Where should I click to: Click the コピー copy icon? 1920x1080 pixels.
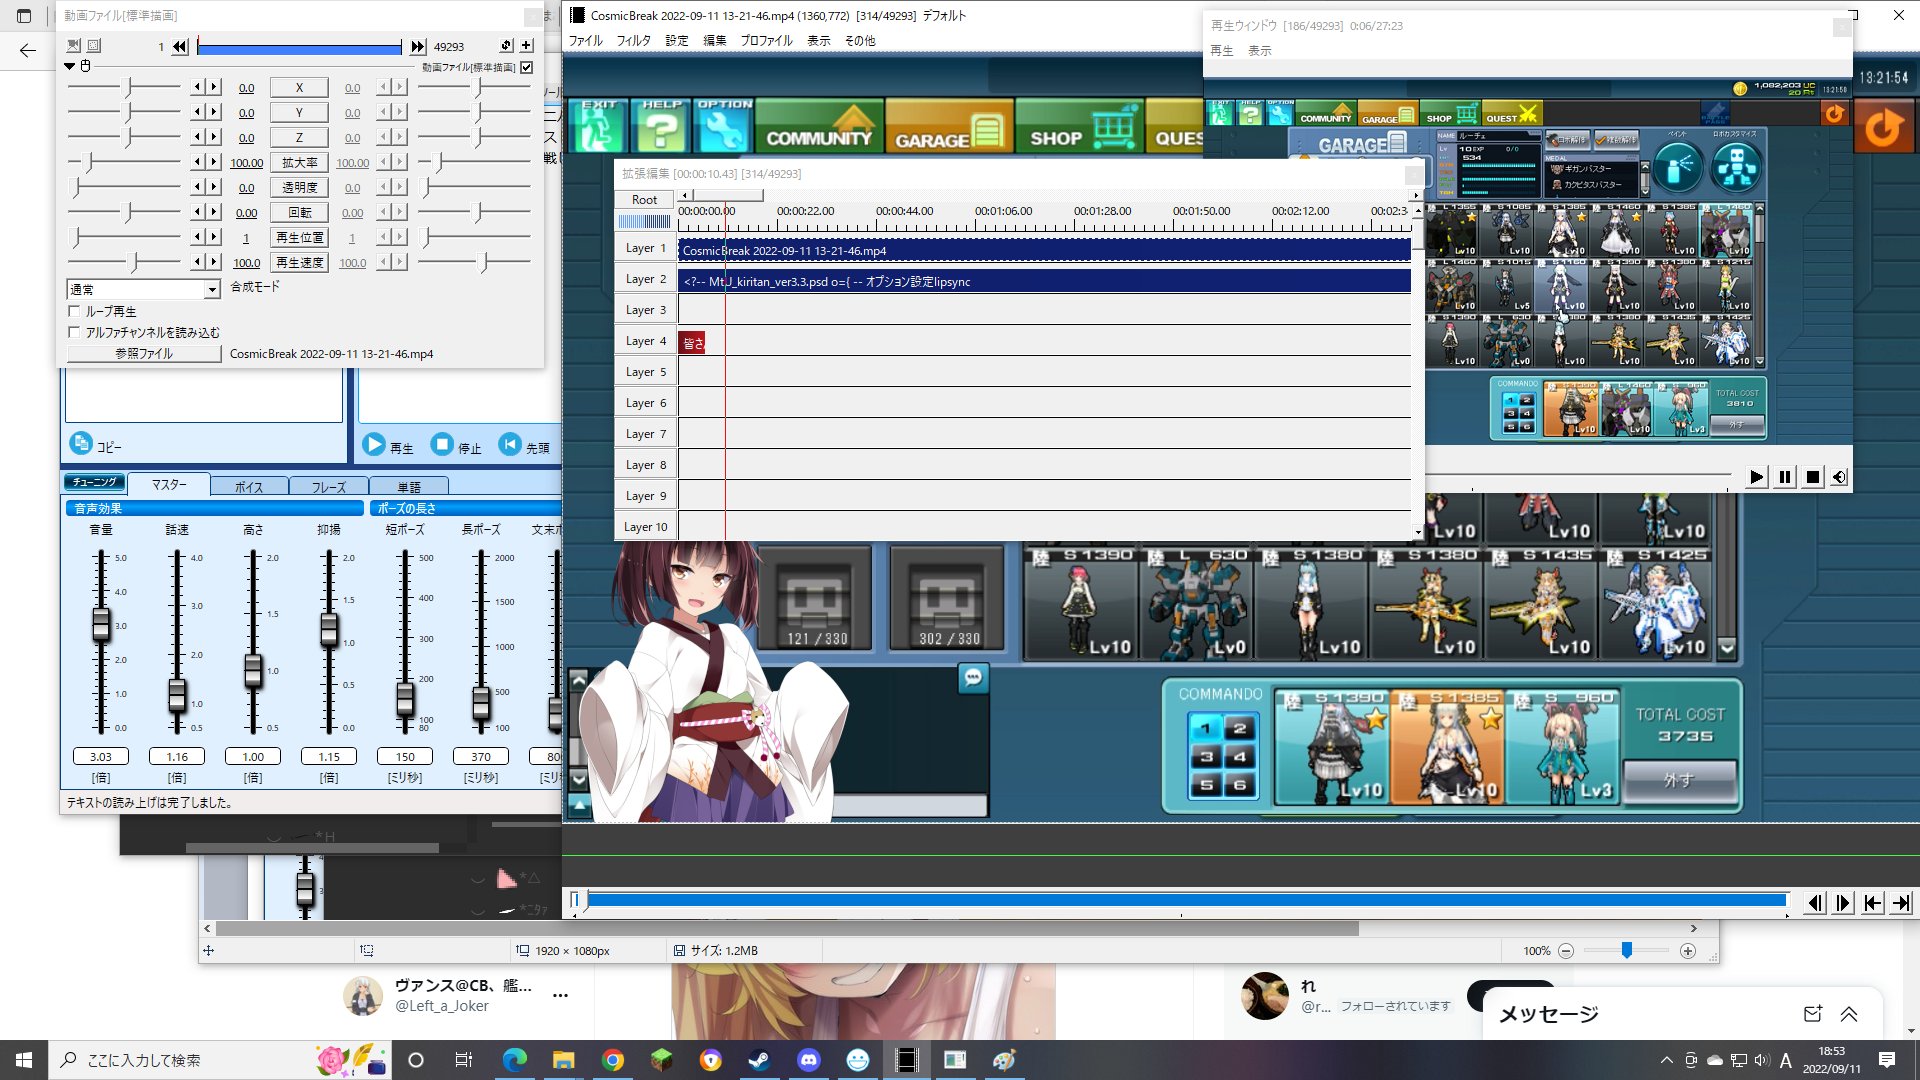(x=81, y=444)
